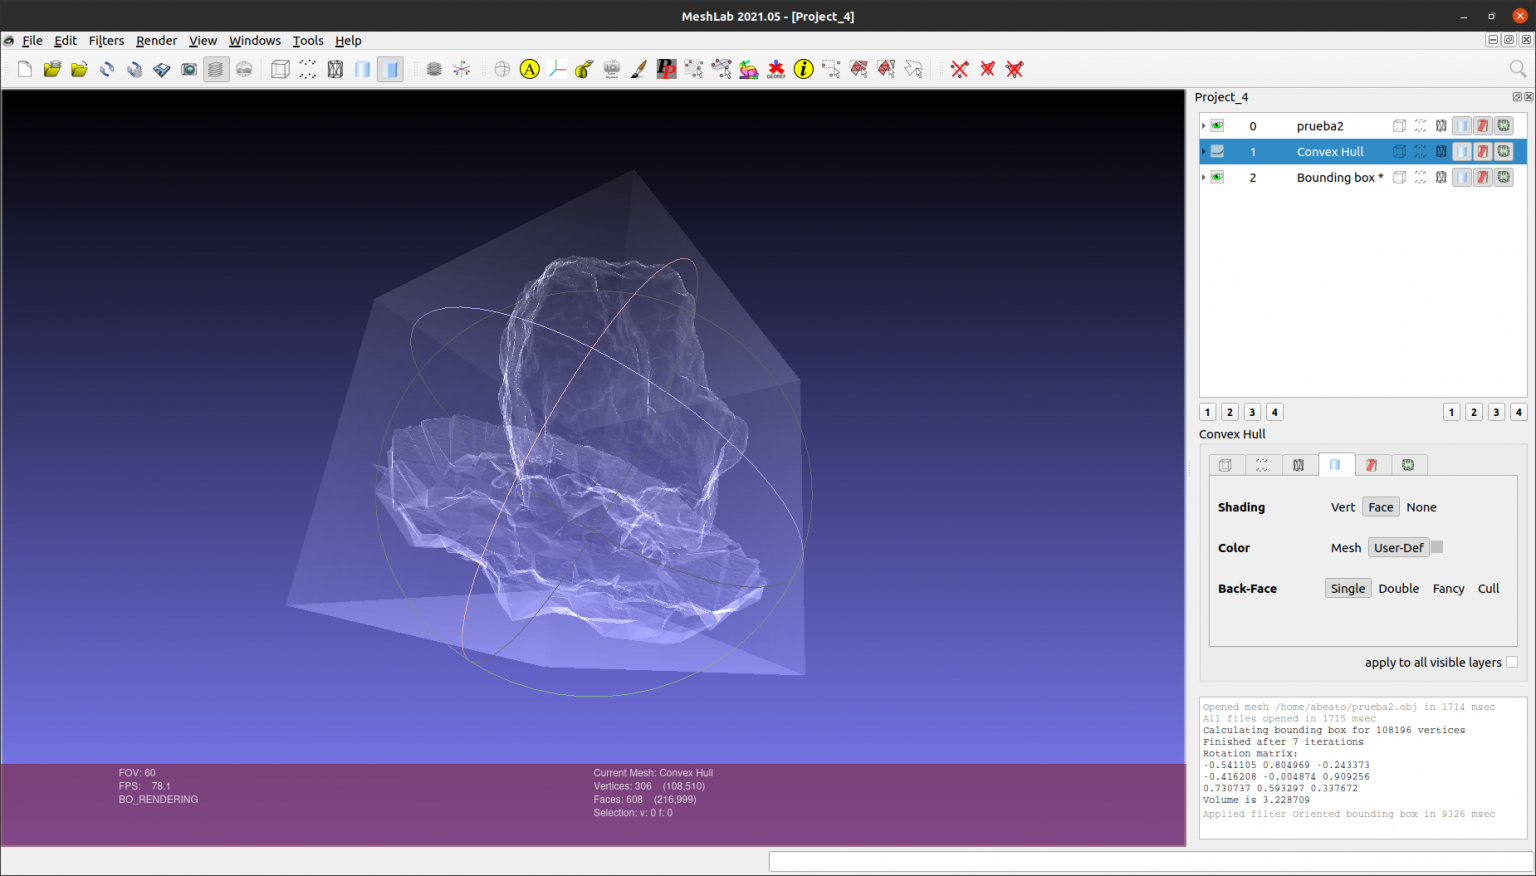1536x876 pixels.
Task: Expand the Convex Hull layer tree entry
Action: (x=1204, y=151)
